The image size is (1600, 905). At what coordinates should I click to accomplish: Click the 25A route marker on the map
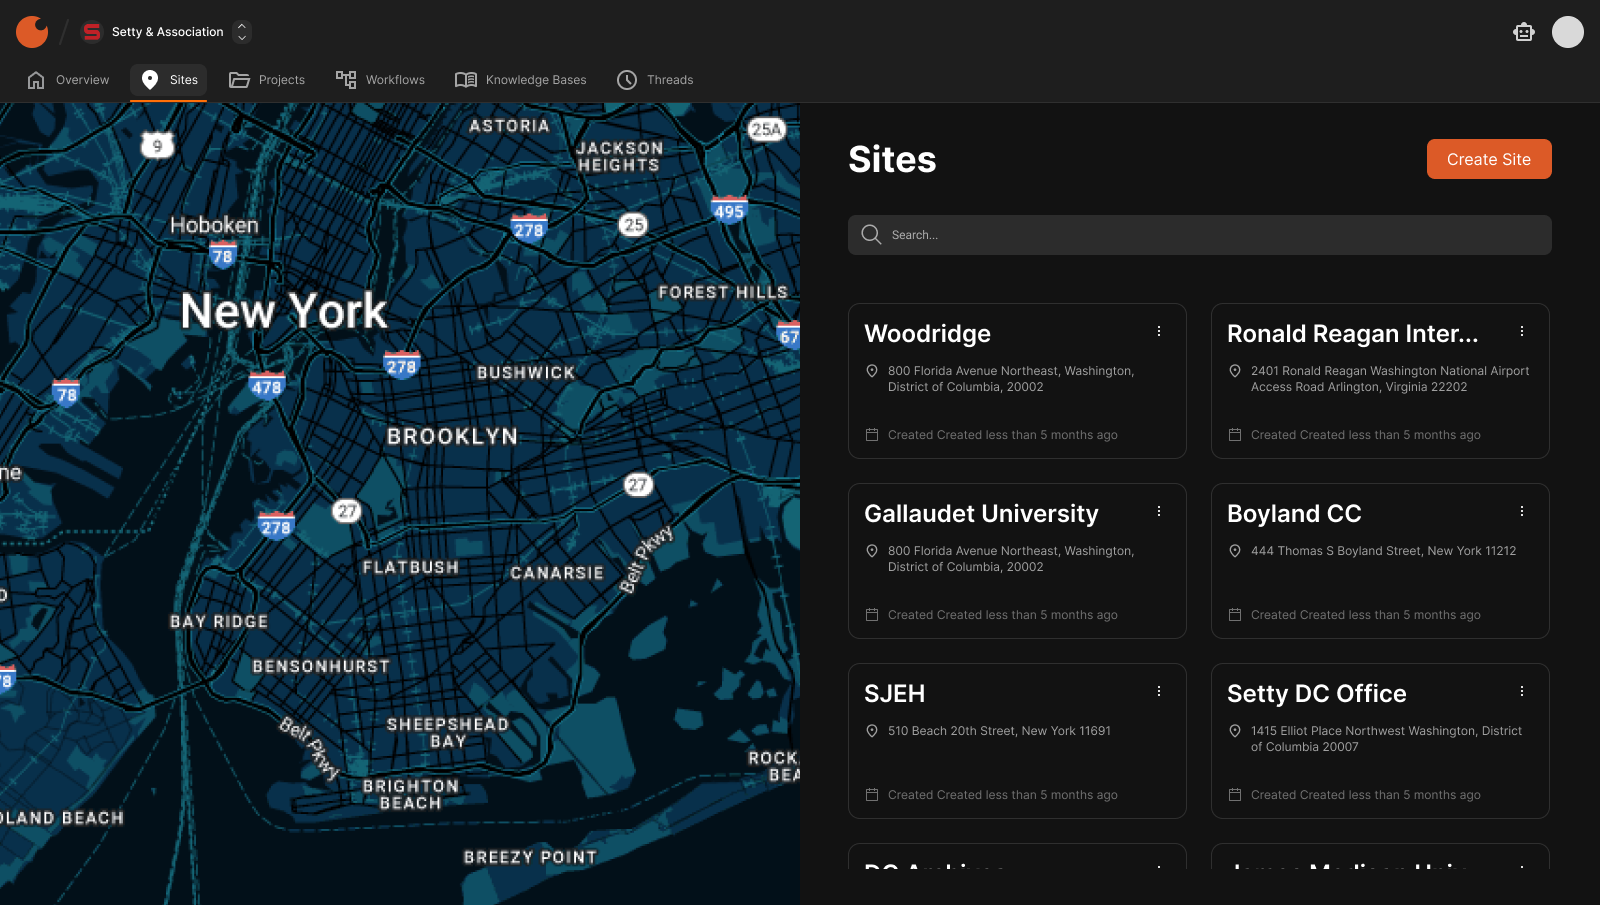point(766,129)
